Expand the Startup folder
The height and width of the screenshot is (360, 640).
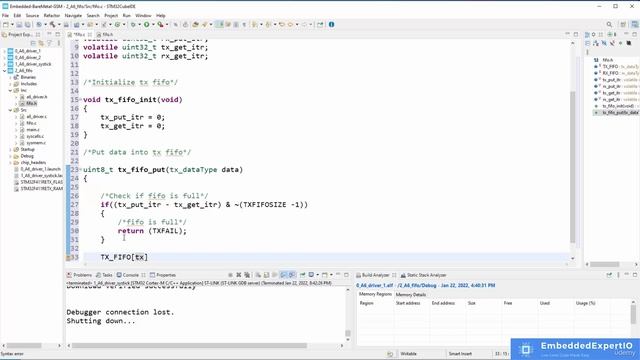click(10, 149)
